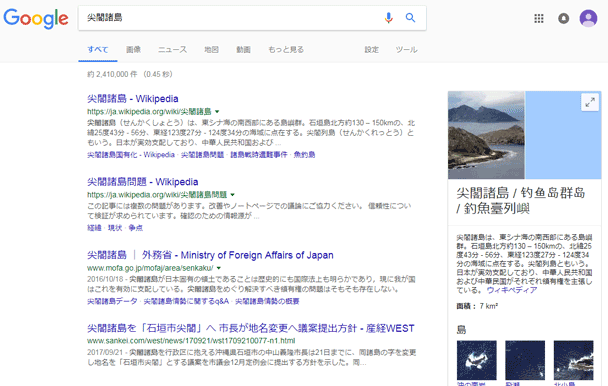The width and height of the screenshot is (608, 386).
Task: Switch to the ニュース tab
Action: 173,50
